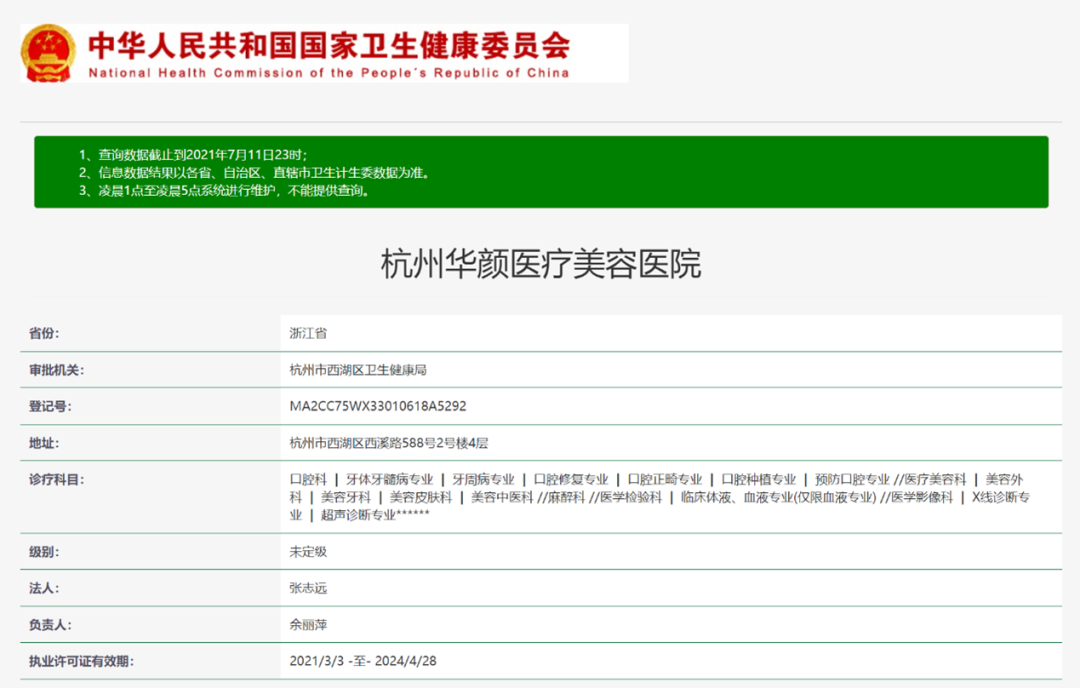Select the value 杭州市西湖区卫生健康局

[x=357, y=371]
